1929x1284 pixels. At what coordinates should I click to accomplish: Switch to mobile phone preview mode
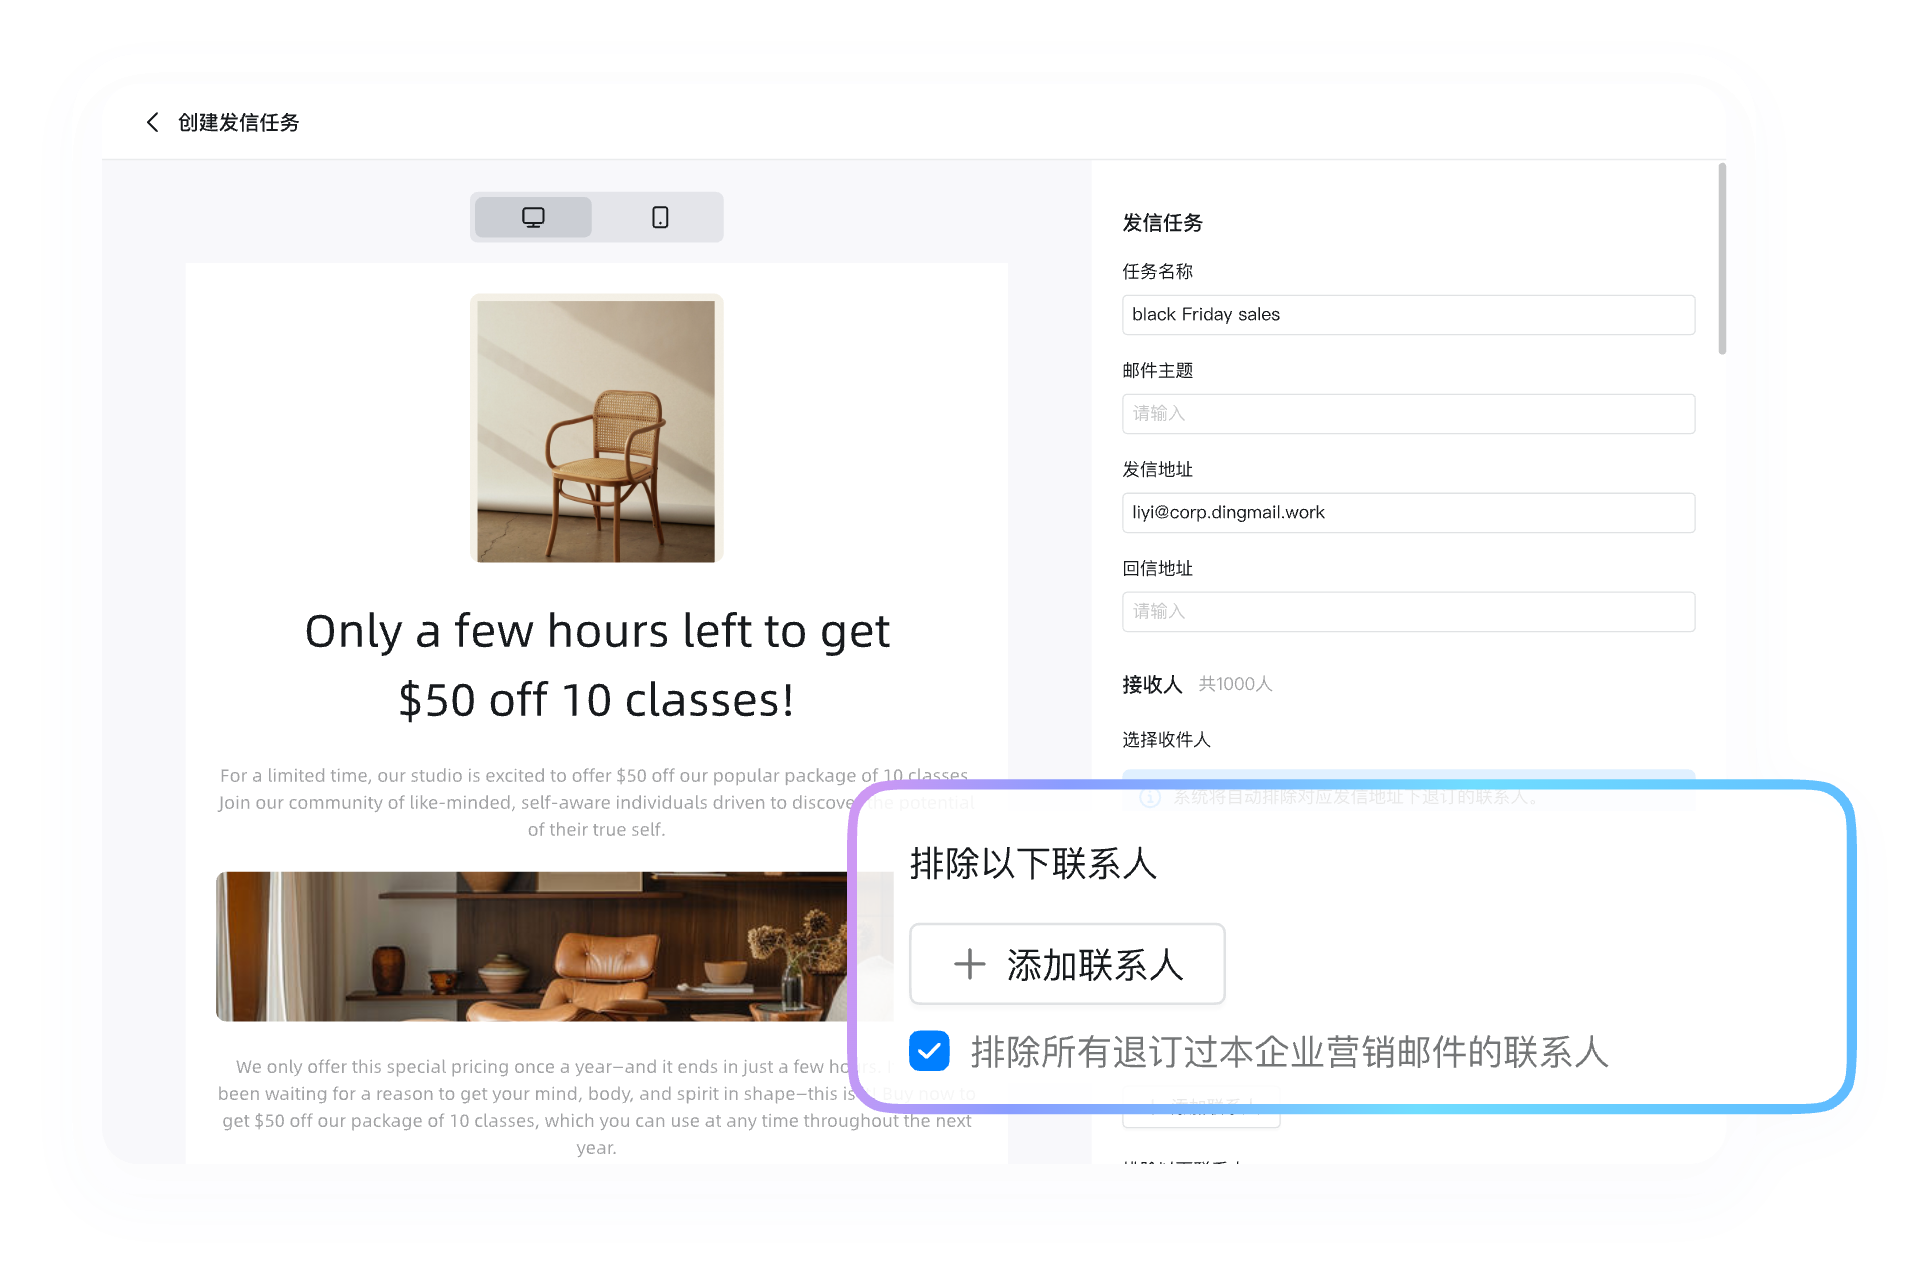pyautogui.click(x=660, y=217)
